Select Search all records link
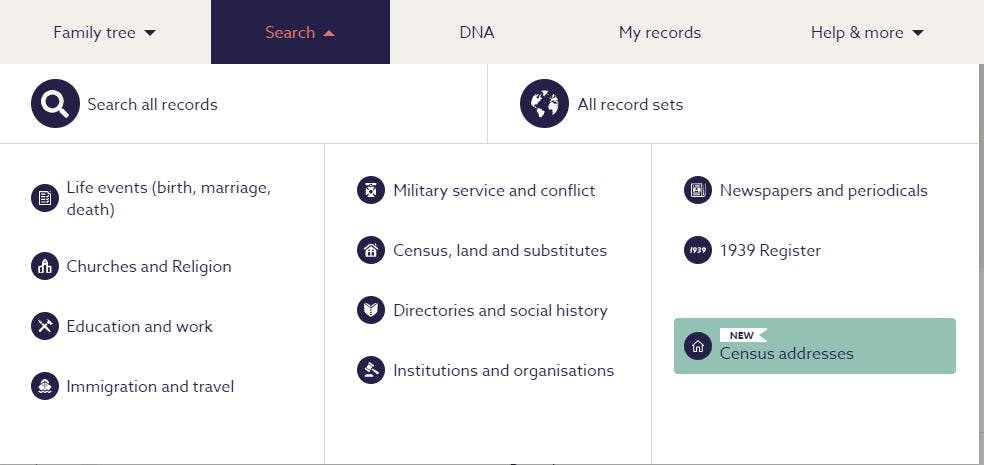 (x=152, y=104)
